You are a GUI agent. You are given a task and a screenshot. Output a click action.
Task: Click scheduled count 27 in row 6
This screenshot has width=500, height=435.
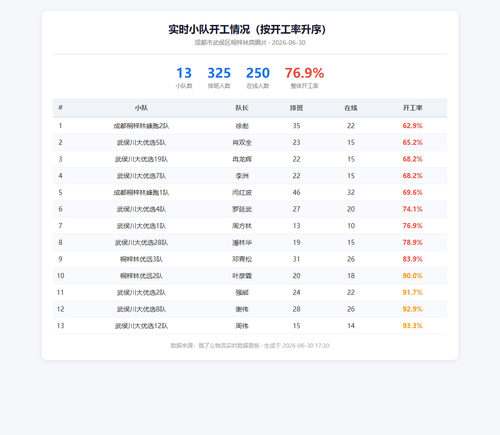[296, 209]
